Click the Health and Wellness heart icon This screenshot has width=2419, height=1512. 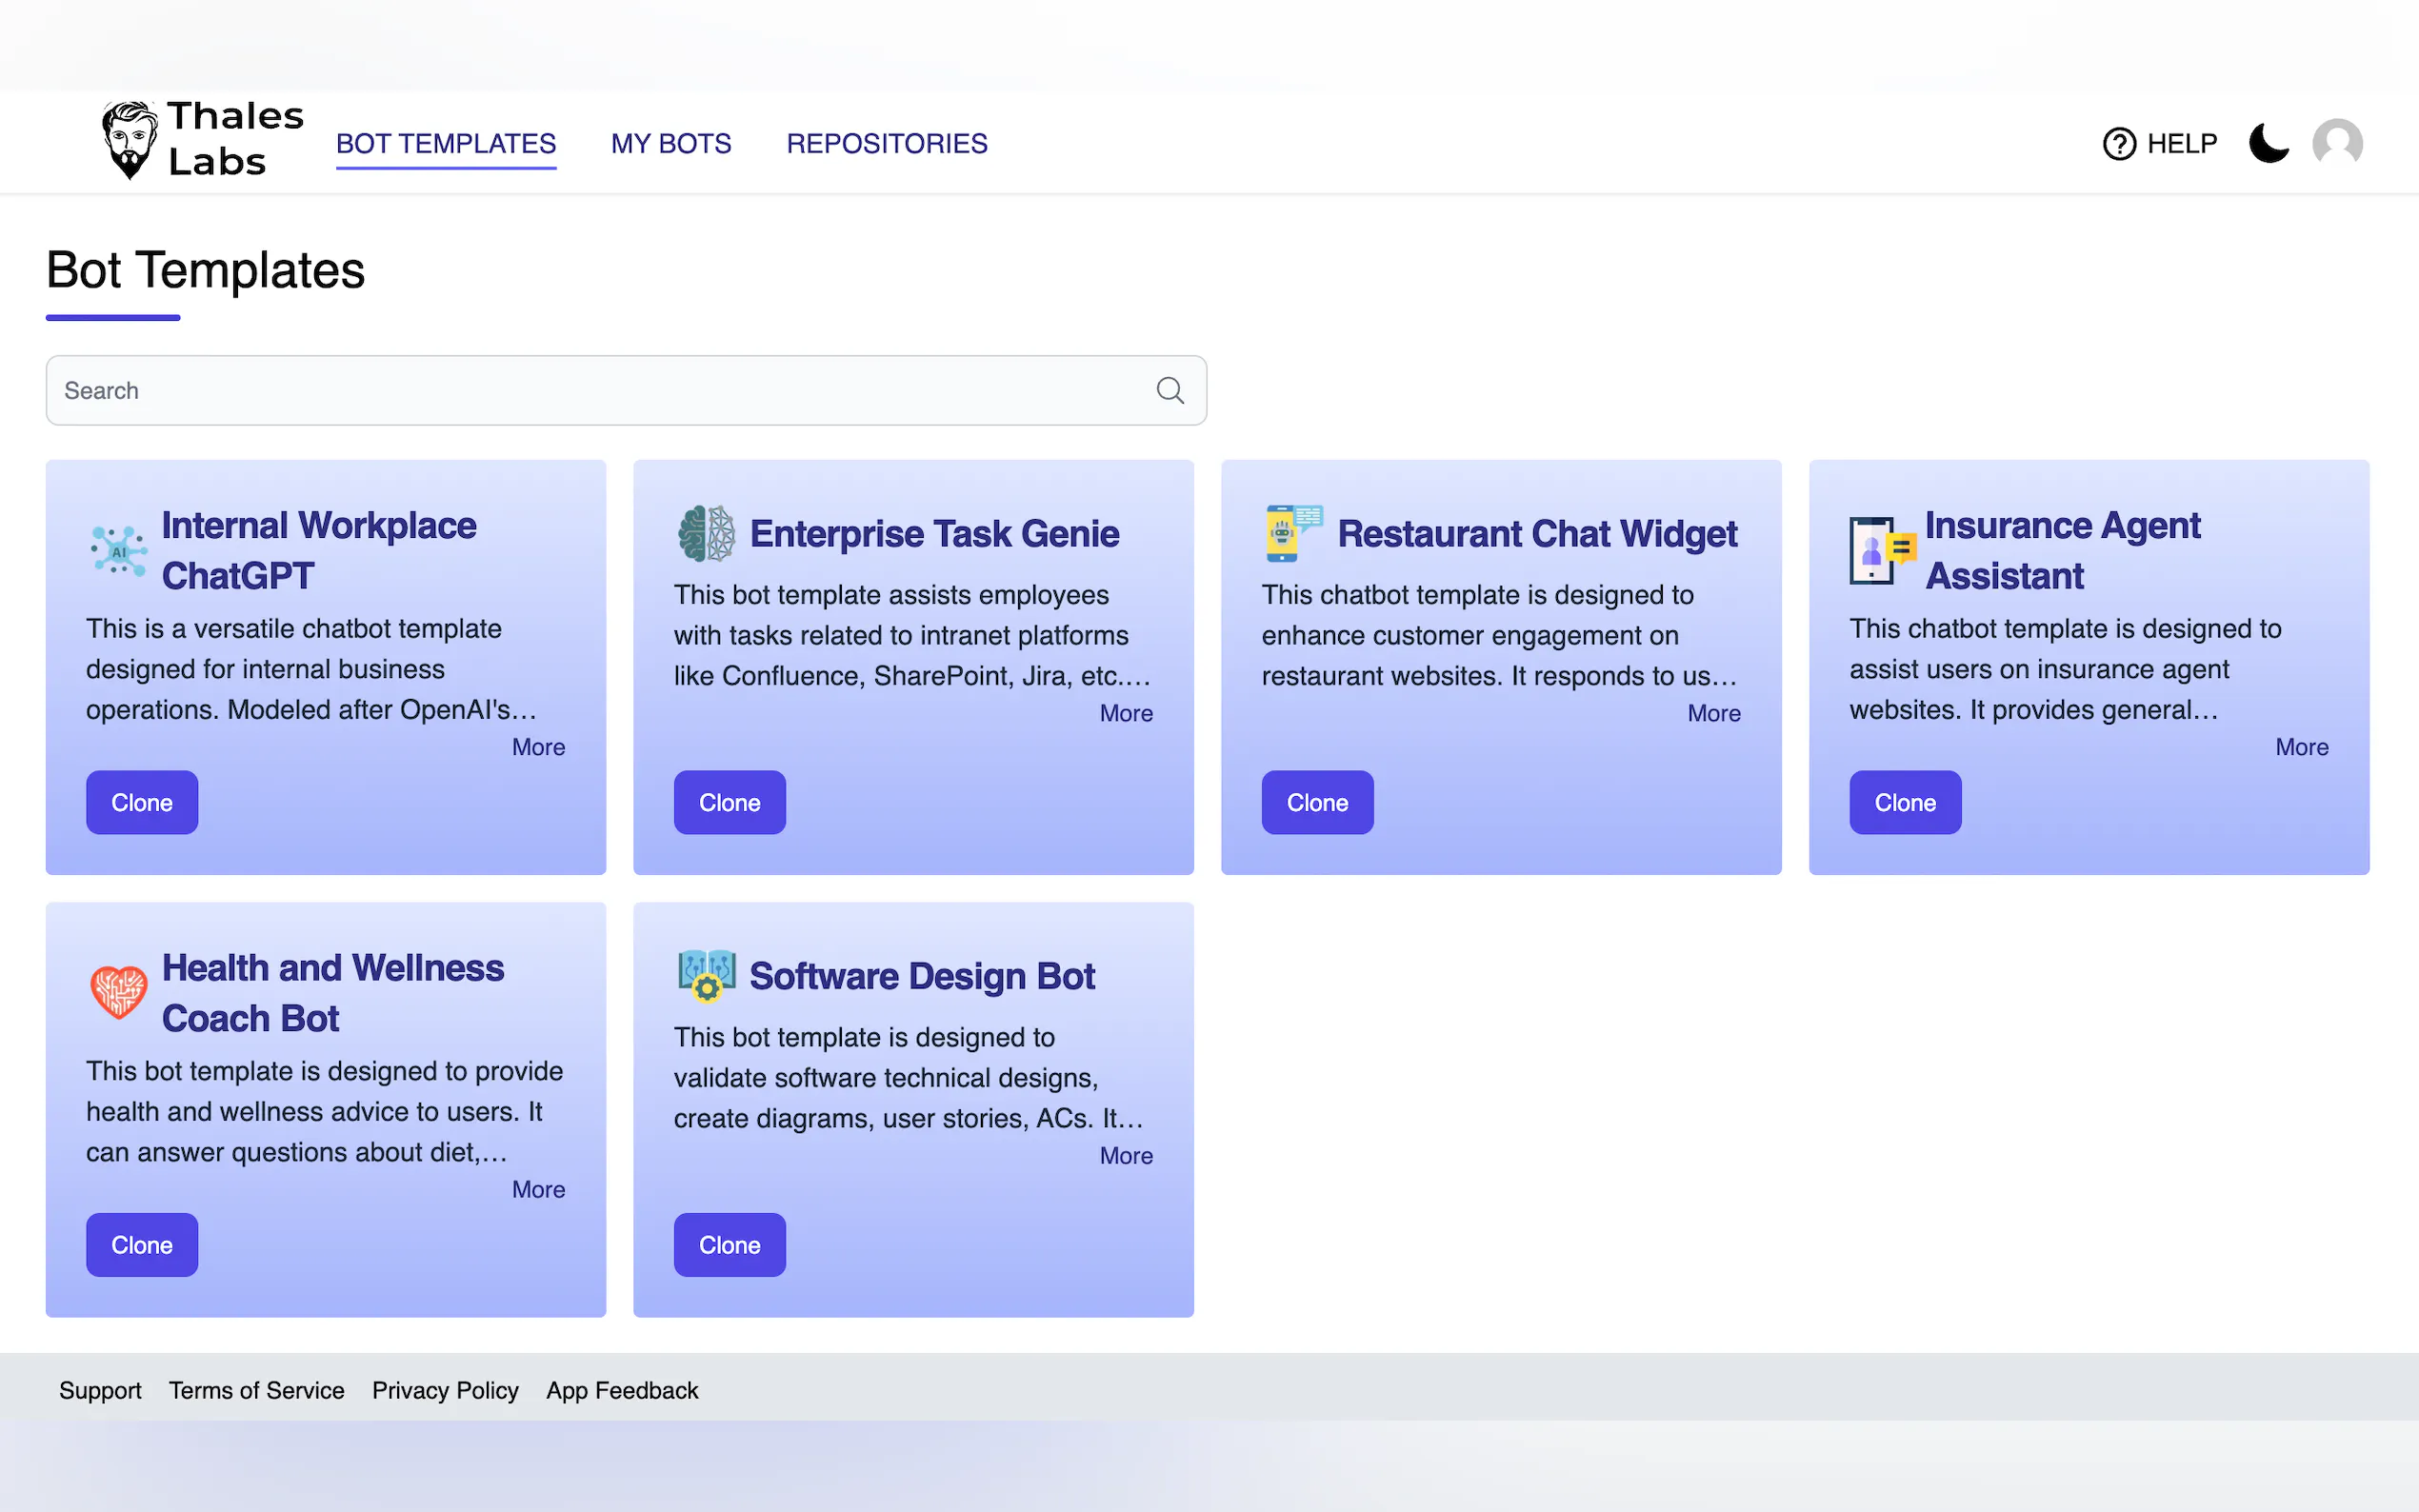[x=119, y=992]
